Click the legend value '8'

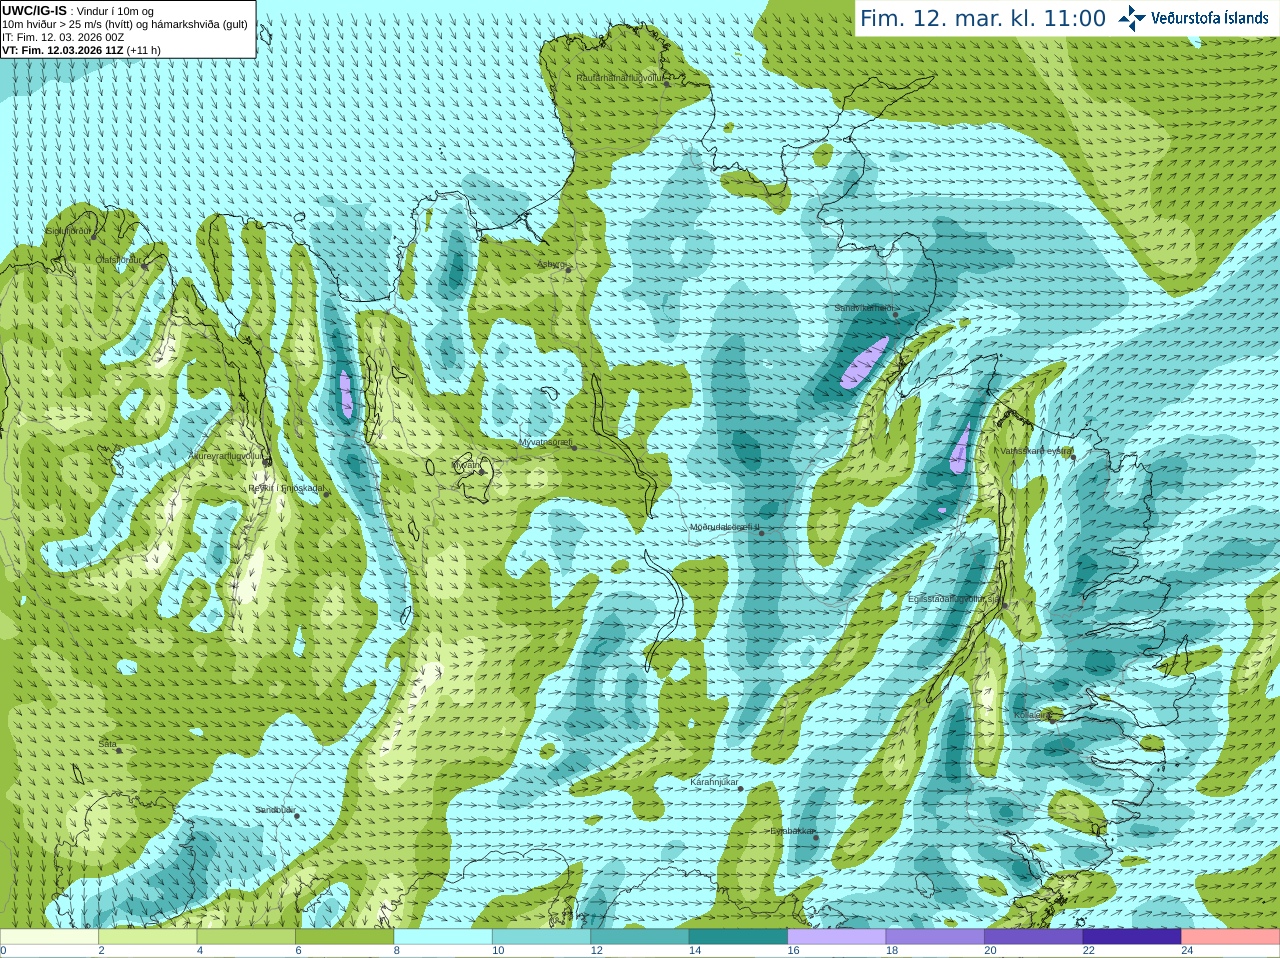[397, 951]
